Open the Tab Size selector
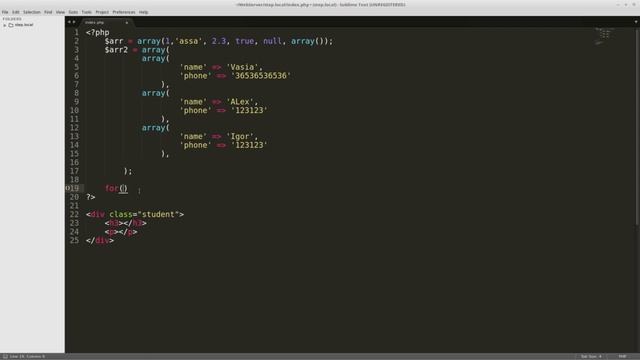This screenshot has height=360, width=640. (591, 356)
